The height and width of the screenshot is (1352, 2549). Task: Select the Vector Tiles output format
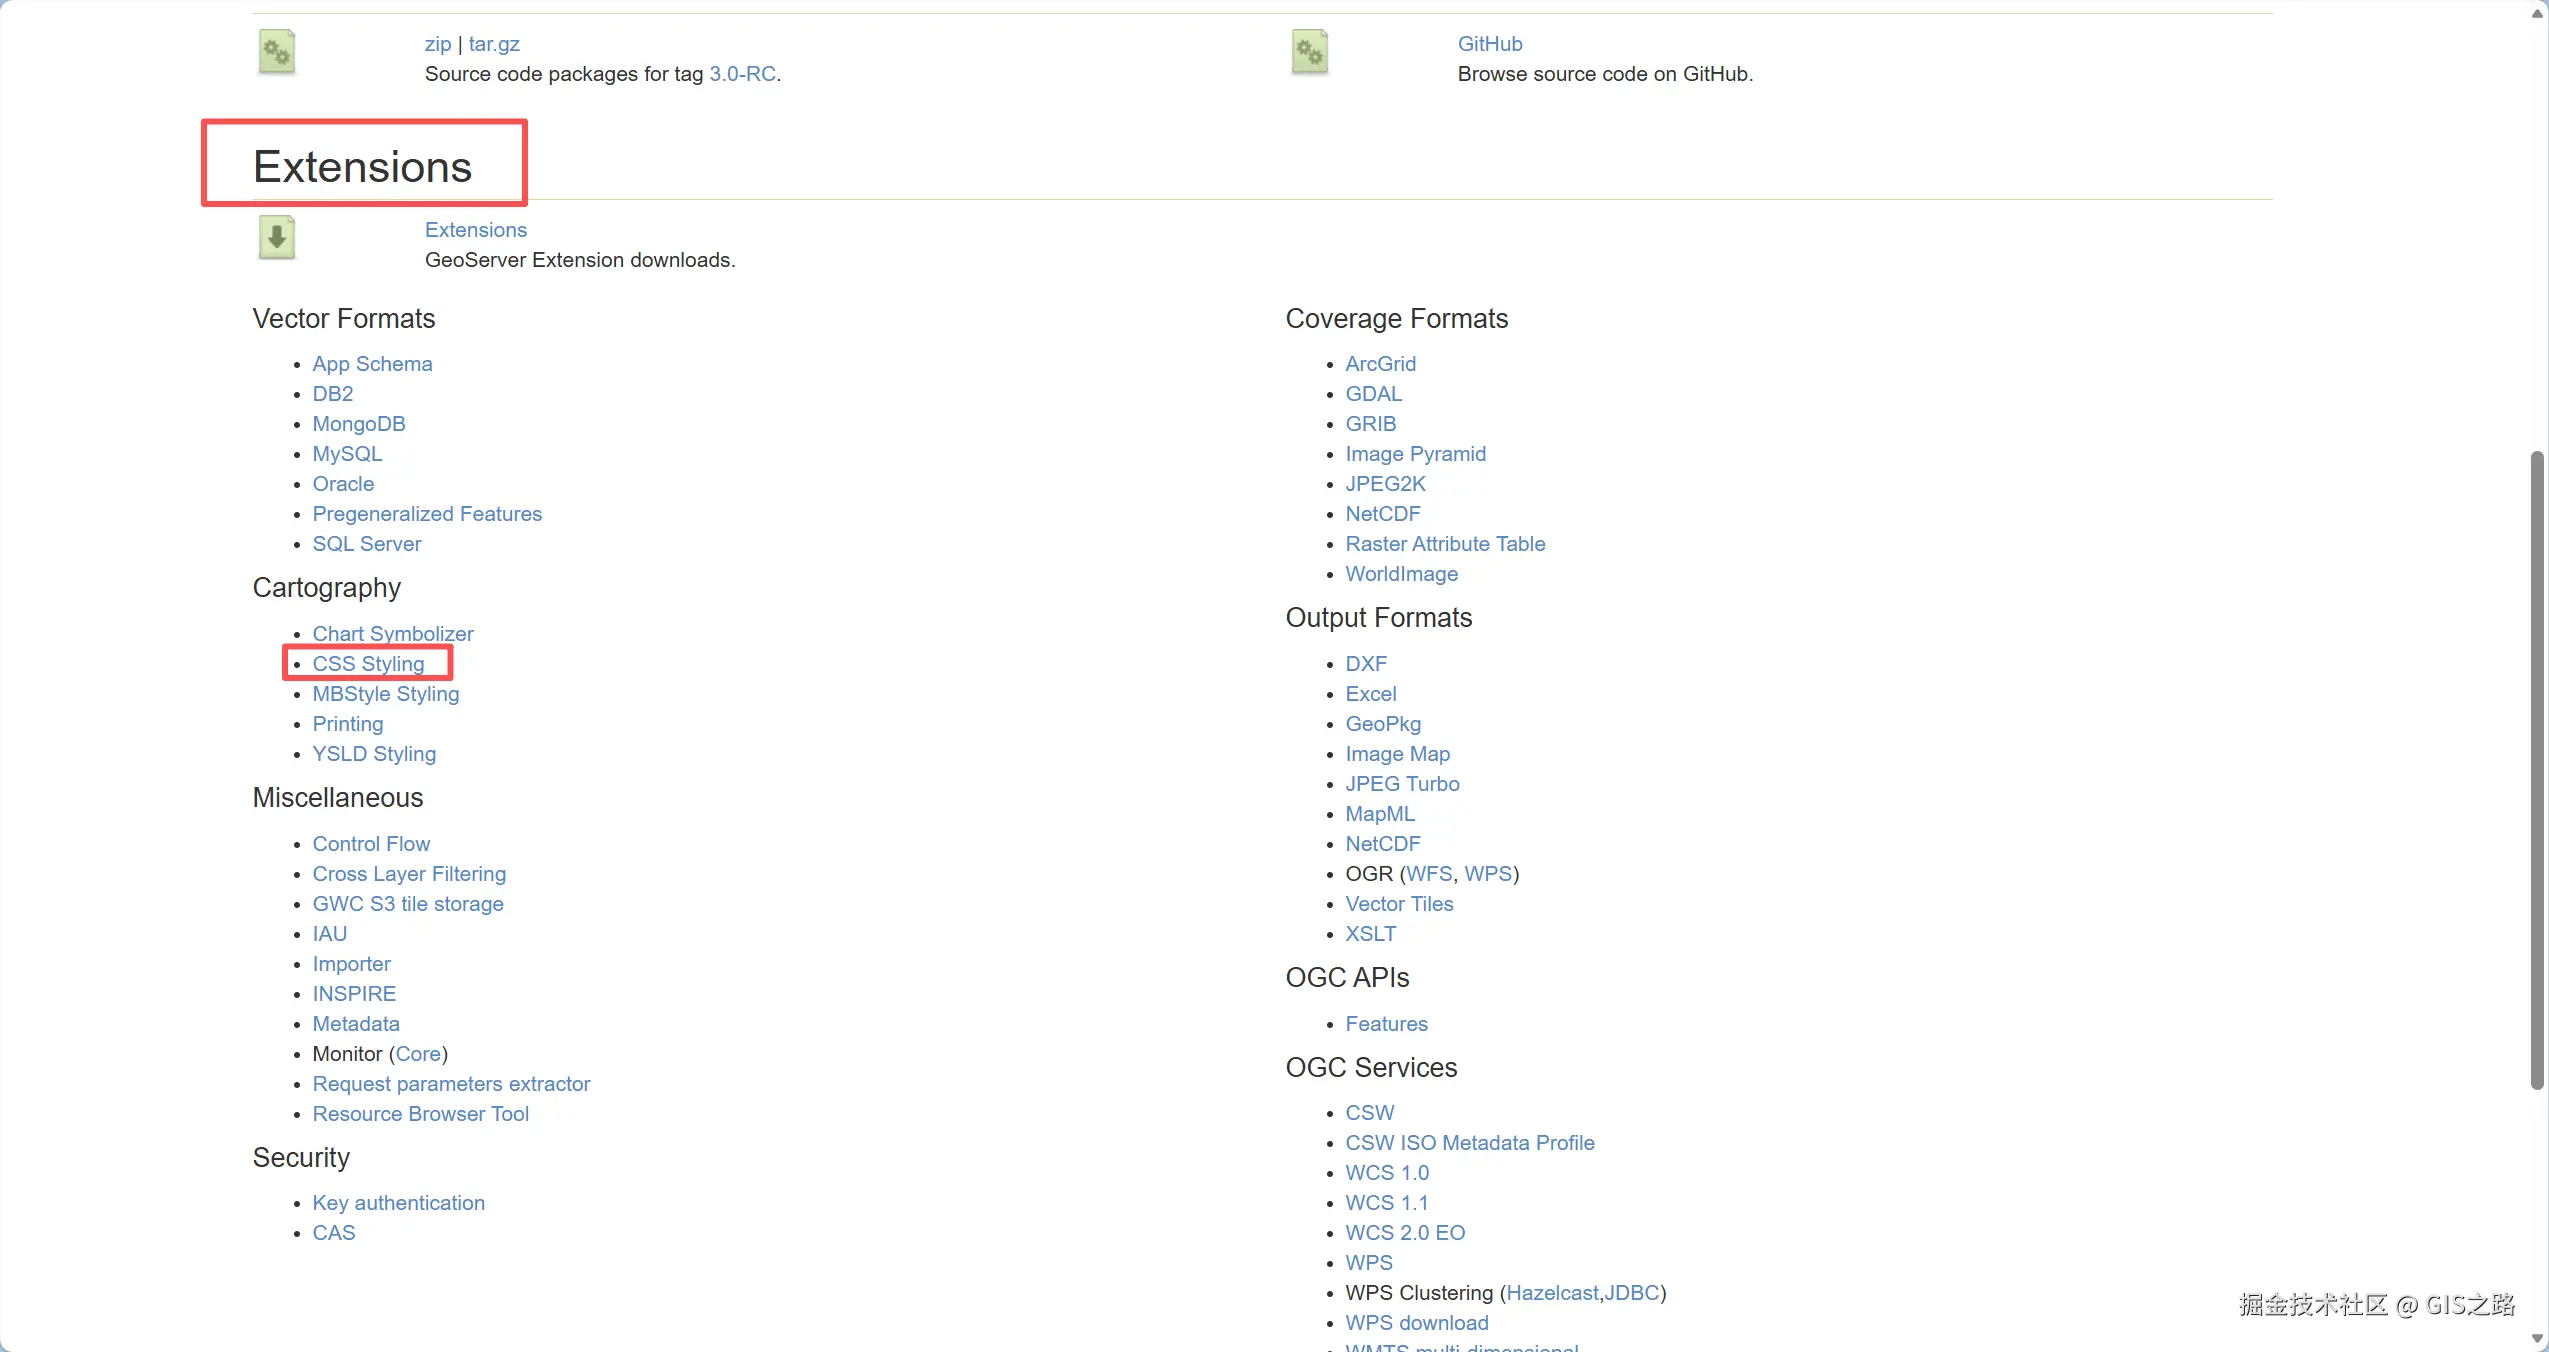[1398, 904]
